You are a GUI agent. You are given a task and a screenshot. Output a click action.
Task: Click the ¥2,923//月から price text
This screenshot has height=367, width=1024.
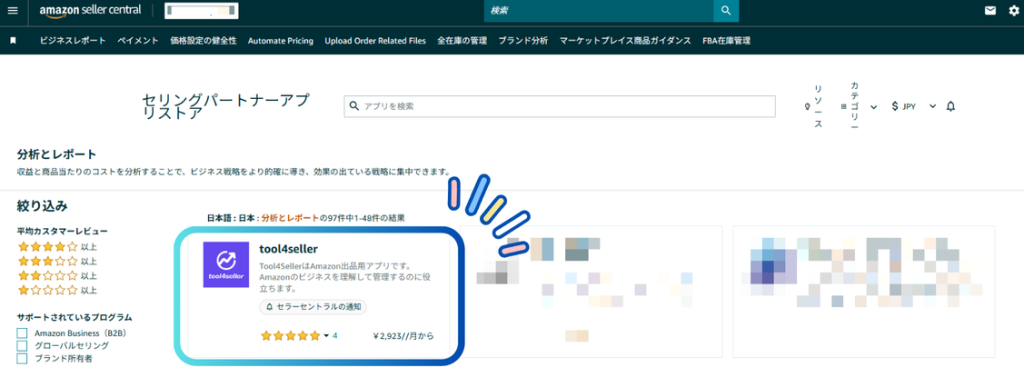(403, 336)
